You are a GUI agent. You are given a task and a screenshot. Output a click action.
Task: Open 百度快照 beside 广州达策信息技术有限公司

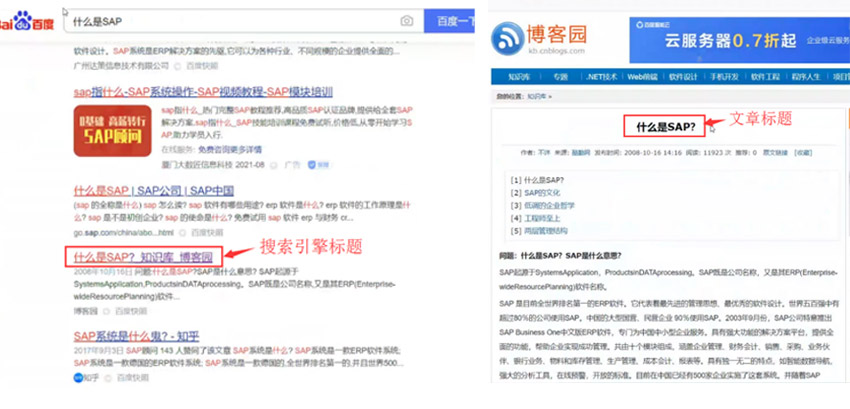point(202,66)
